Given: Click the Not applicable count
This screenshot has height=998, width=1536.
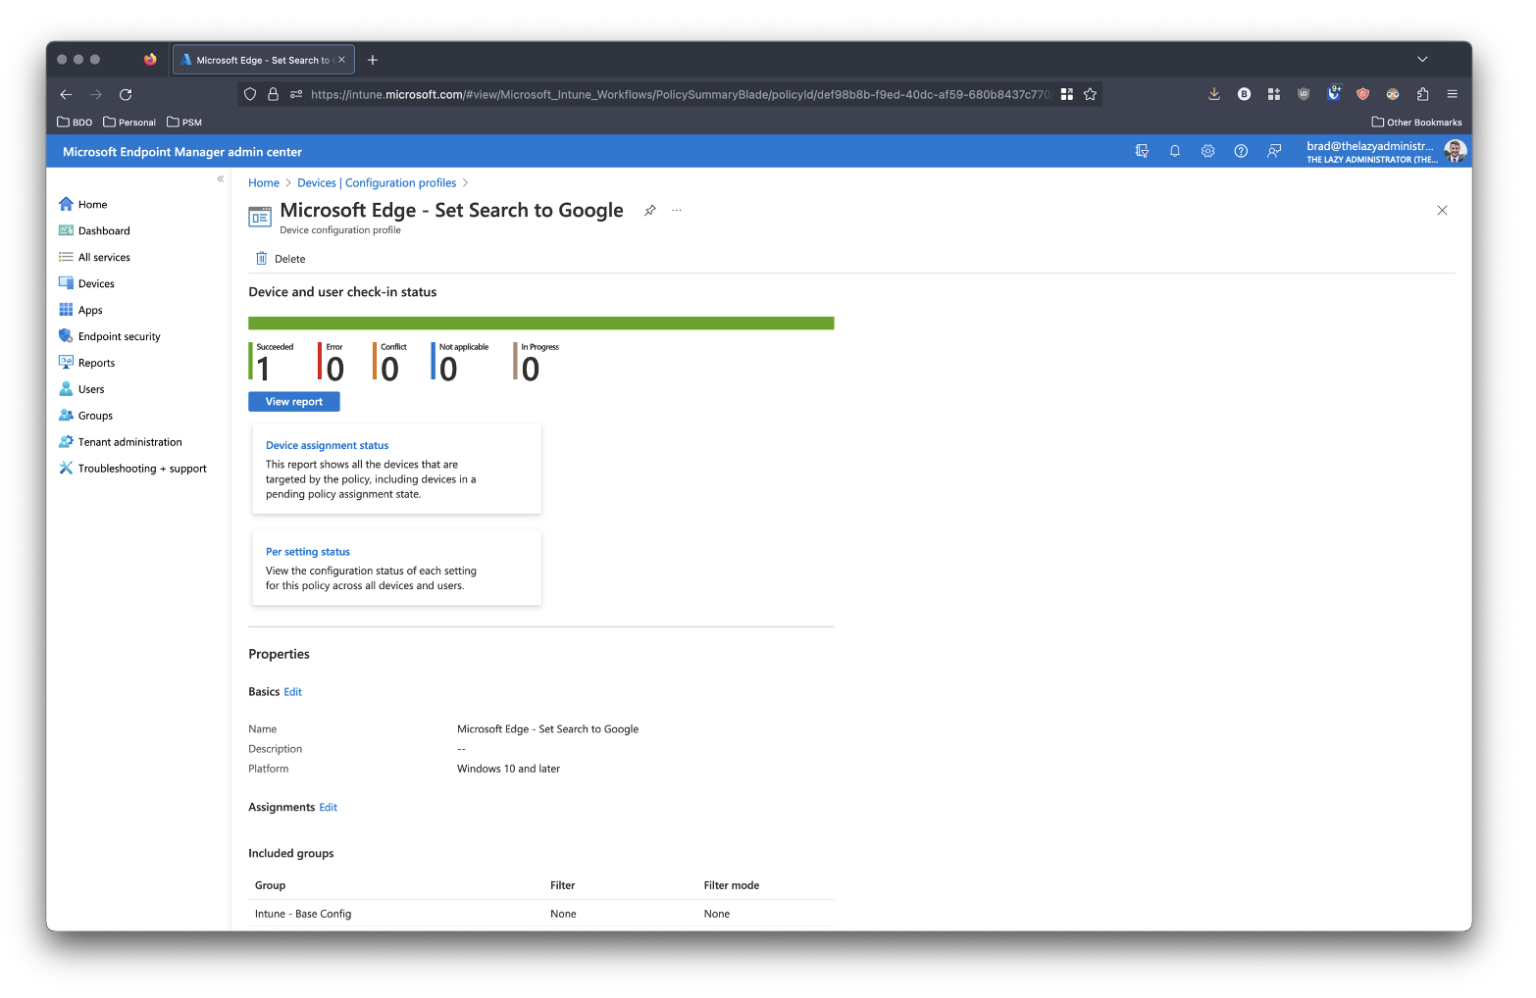Looking at the screenshot, I should pyautogui.click(x=448, y=369).
